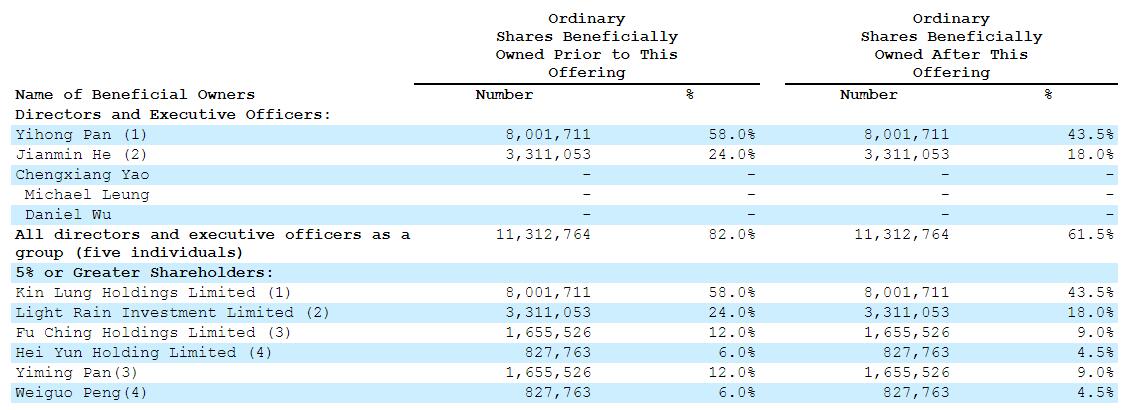The width and height of the screenshot is (1129, 410).
Task: Click Yiming Pan's prior-offering 1,655,526 shares
Action: pos(547,373)
